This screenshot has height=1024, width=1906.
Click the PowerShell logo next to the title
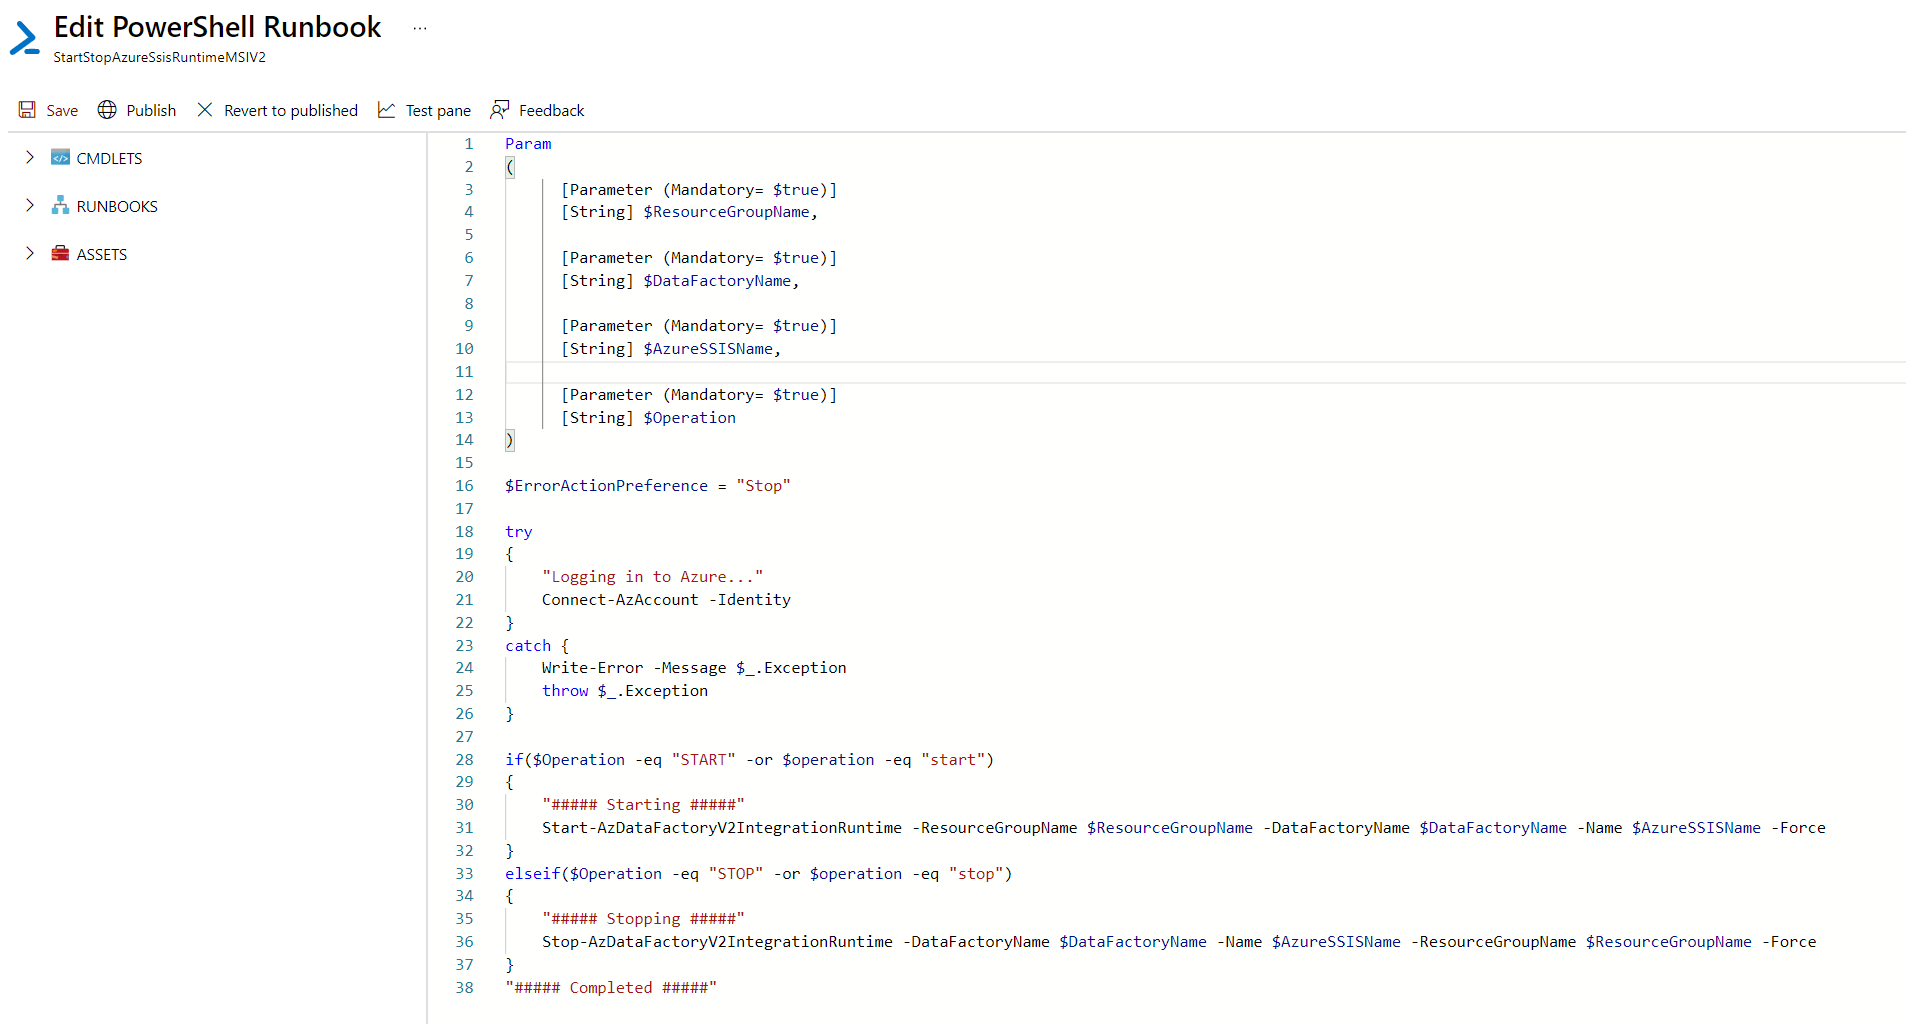tap(24, 38)
